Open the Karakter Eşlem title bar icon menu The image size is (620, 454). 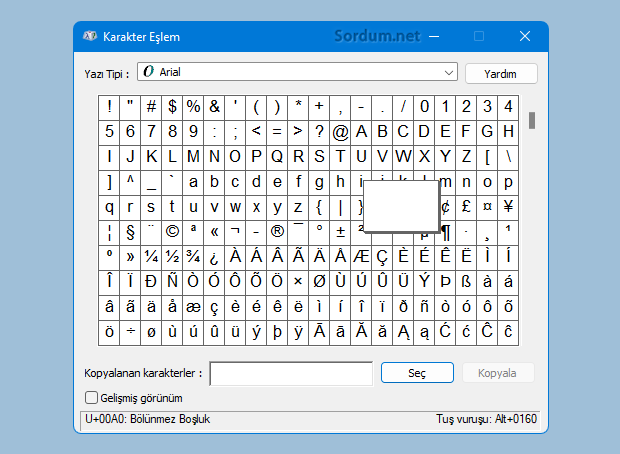[x=90, y=36]
